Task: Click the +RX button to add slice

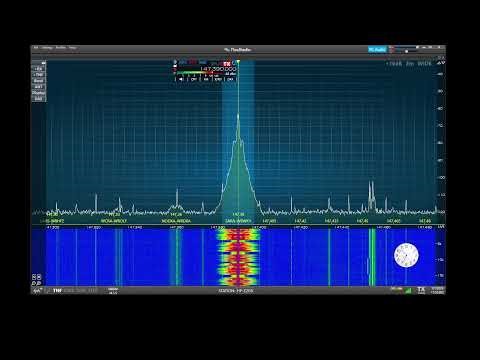Action: [39, 69]
